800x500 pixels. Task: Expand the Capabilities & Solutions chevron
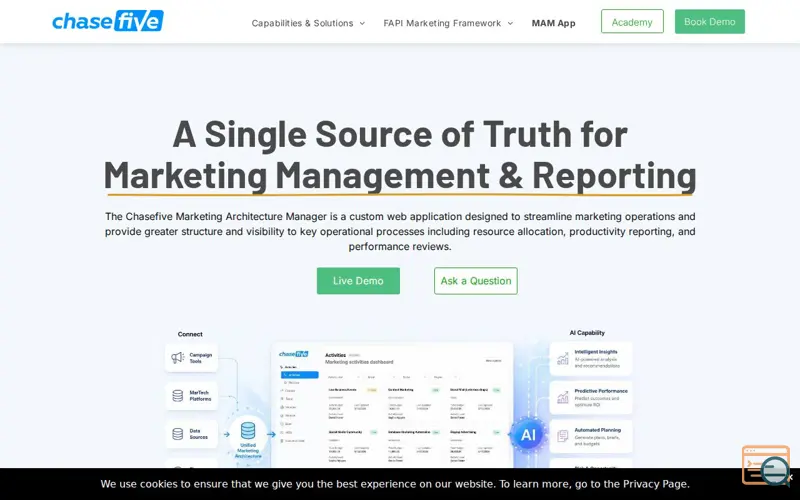[x=362, y=23]
